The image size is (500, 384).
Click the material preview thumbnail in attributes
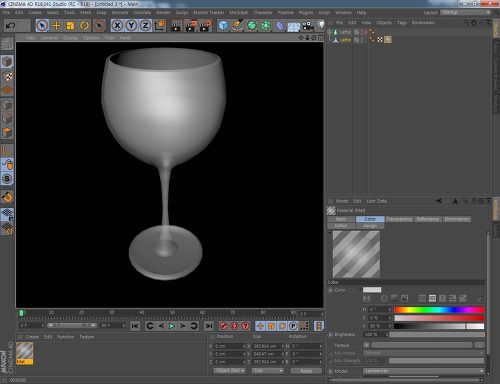tap(356, 254)
